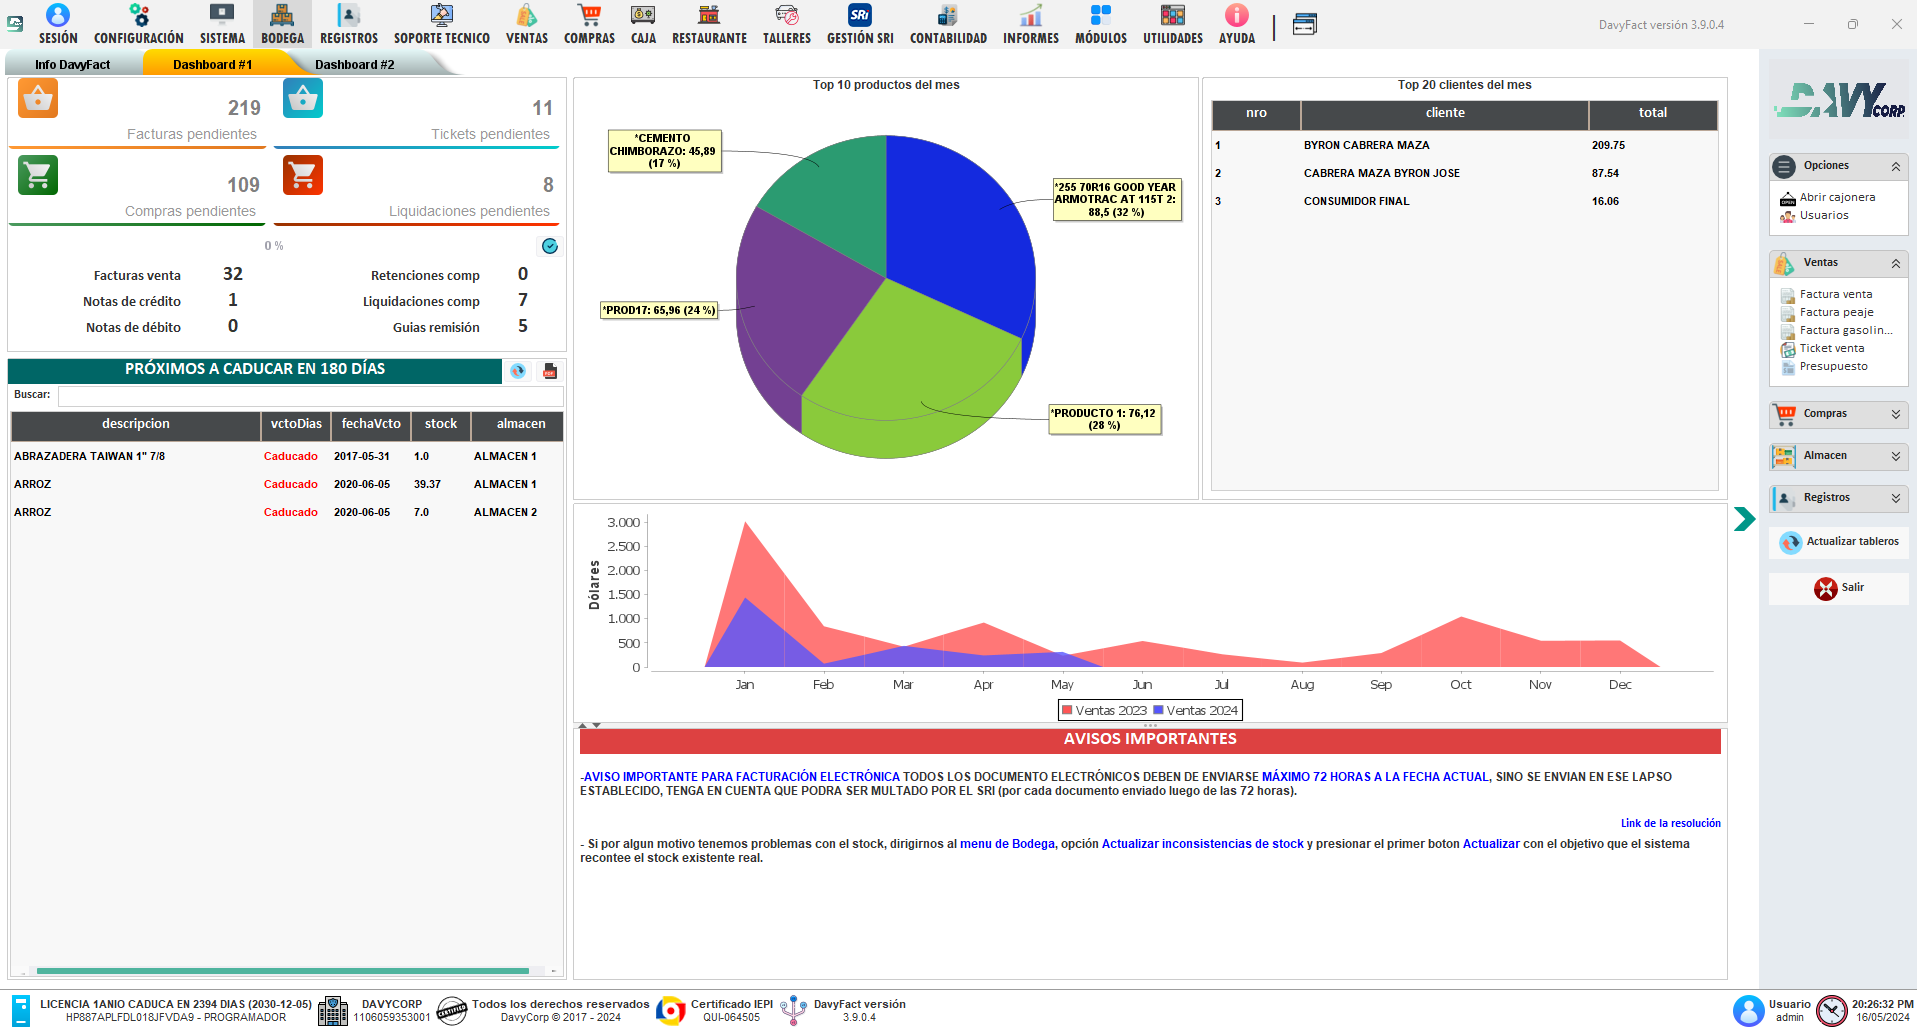Collapse the Ventas sidebar panel

1896,264
